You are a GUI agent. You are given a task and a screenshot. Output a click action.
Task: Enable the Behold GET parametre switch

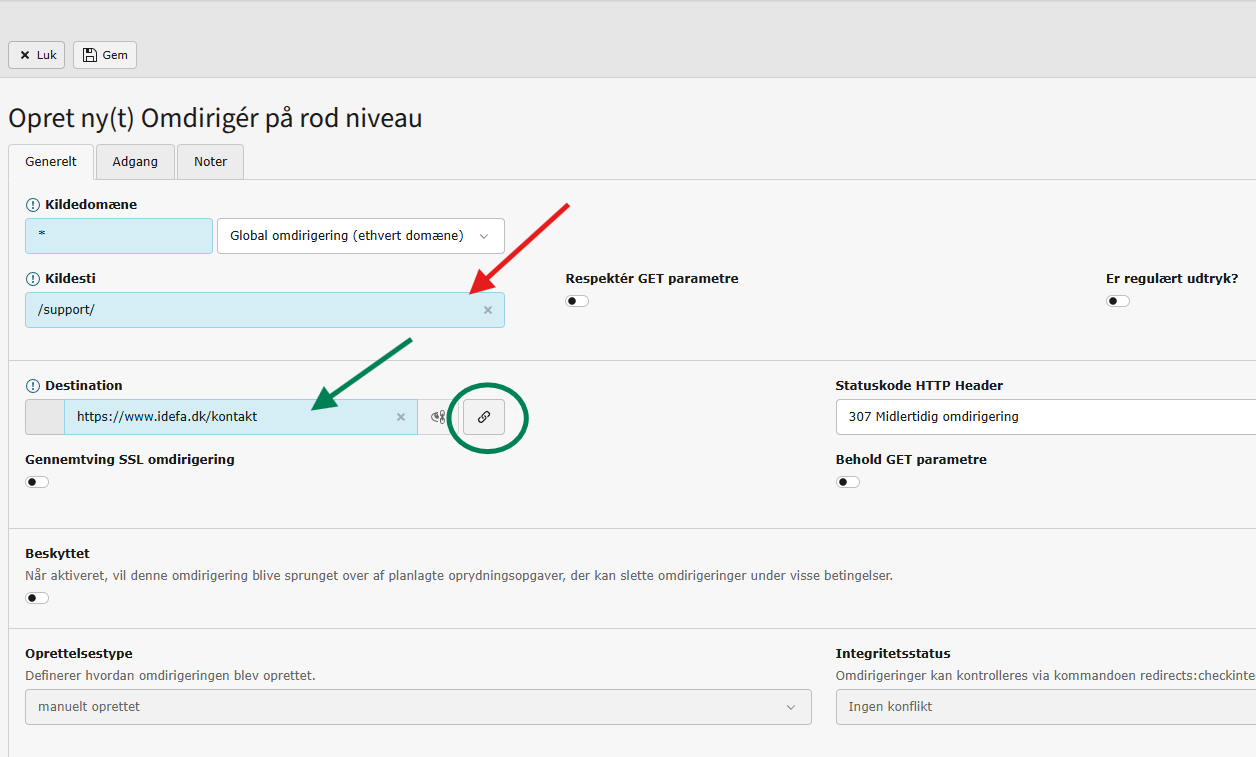click(x=848, y=482)
